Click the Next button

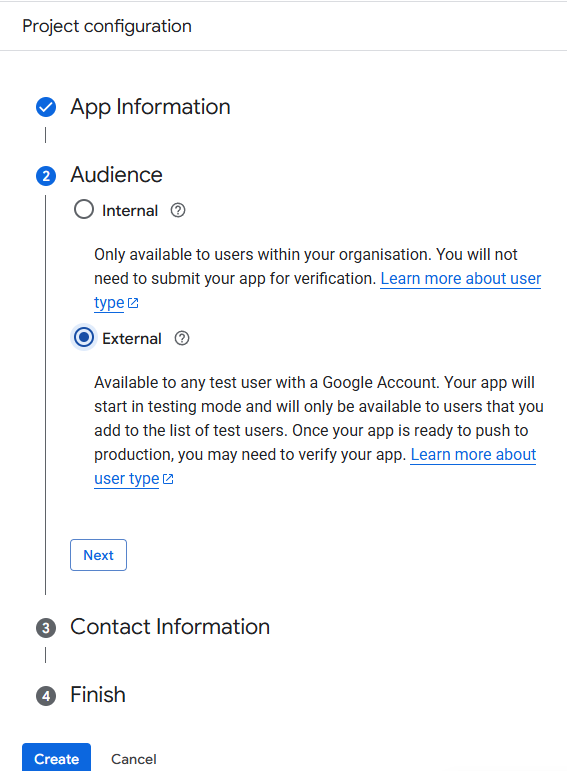[x=98, y=555]
